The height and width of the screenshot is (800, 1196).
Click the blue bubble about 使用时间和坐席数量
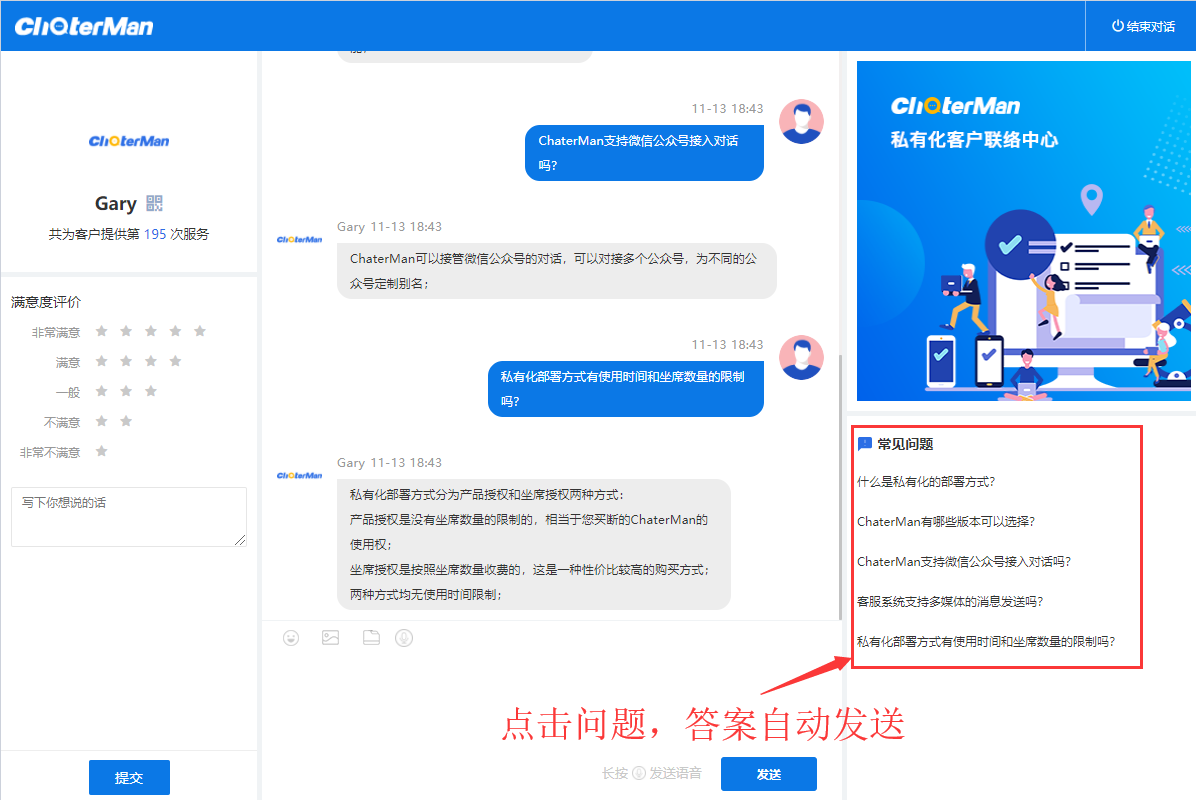(x=625, y=389)
